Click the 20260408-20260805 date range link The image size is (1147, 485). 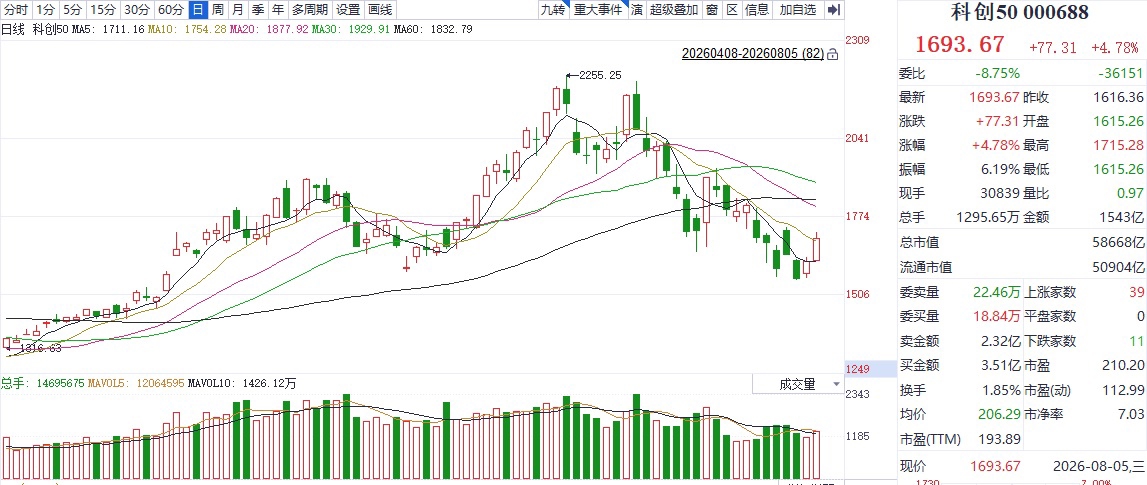pyautogui.click(x=753, y=54)
